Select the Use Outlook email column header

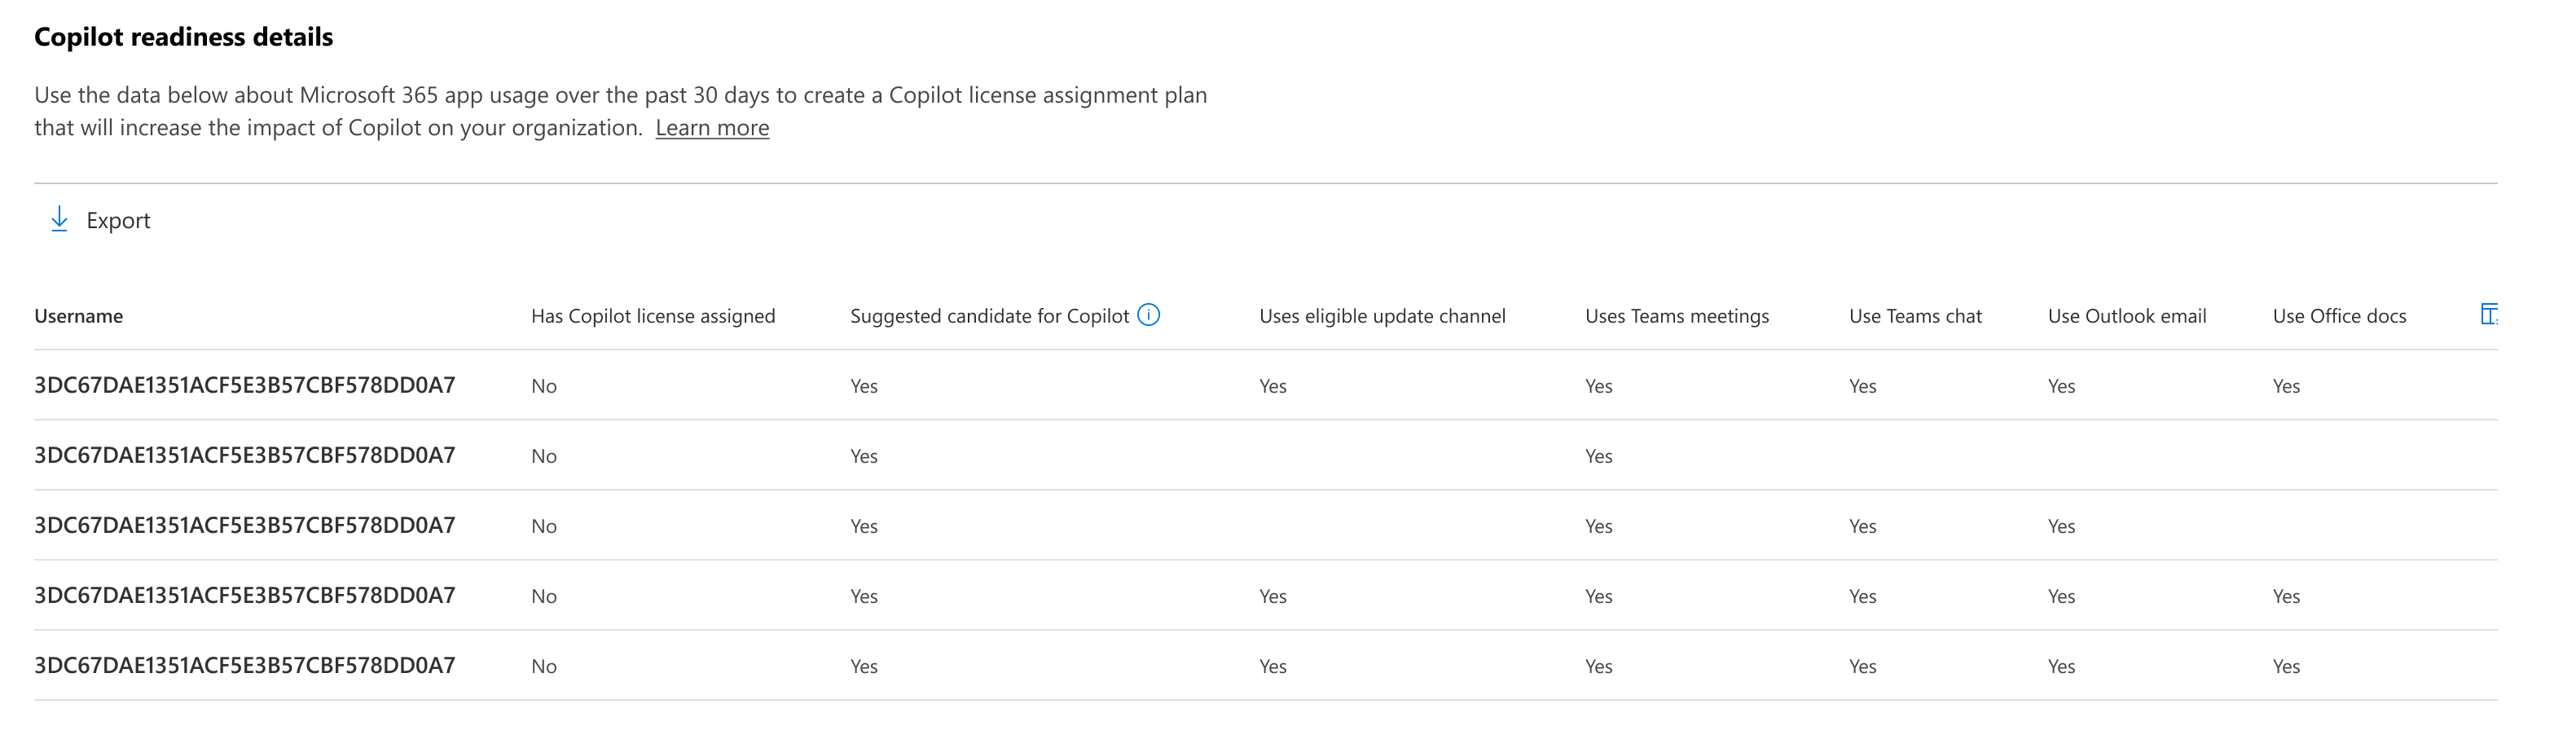[2126, 316]
